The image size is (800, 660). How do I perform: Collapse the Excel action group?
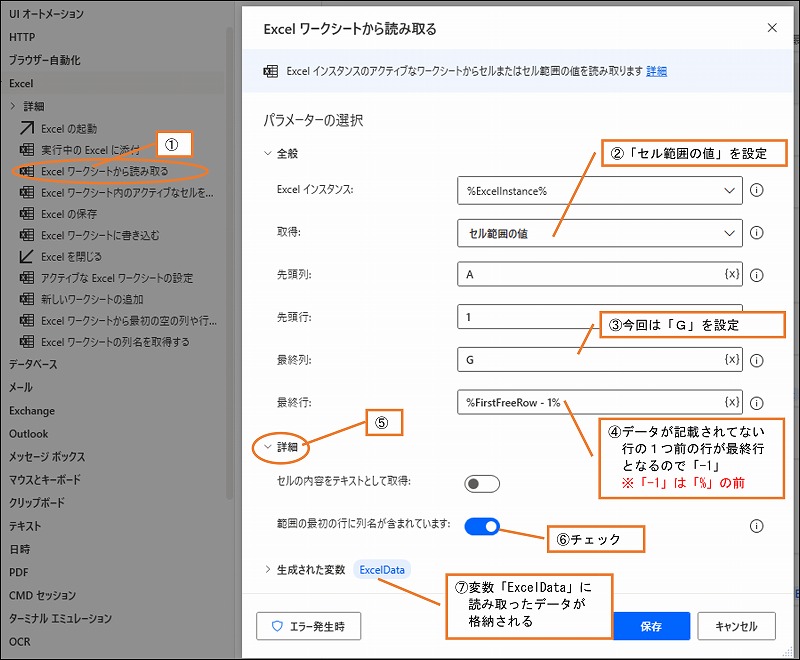point(21,83)
